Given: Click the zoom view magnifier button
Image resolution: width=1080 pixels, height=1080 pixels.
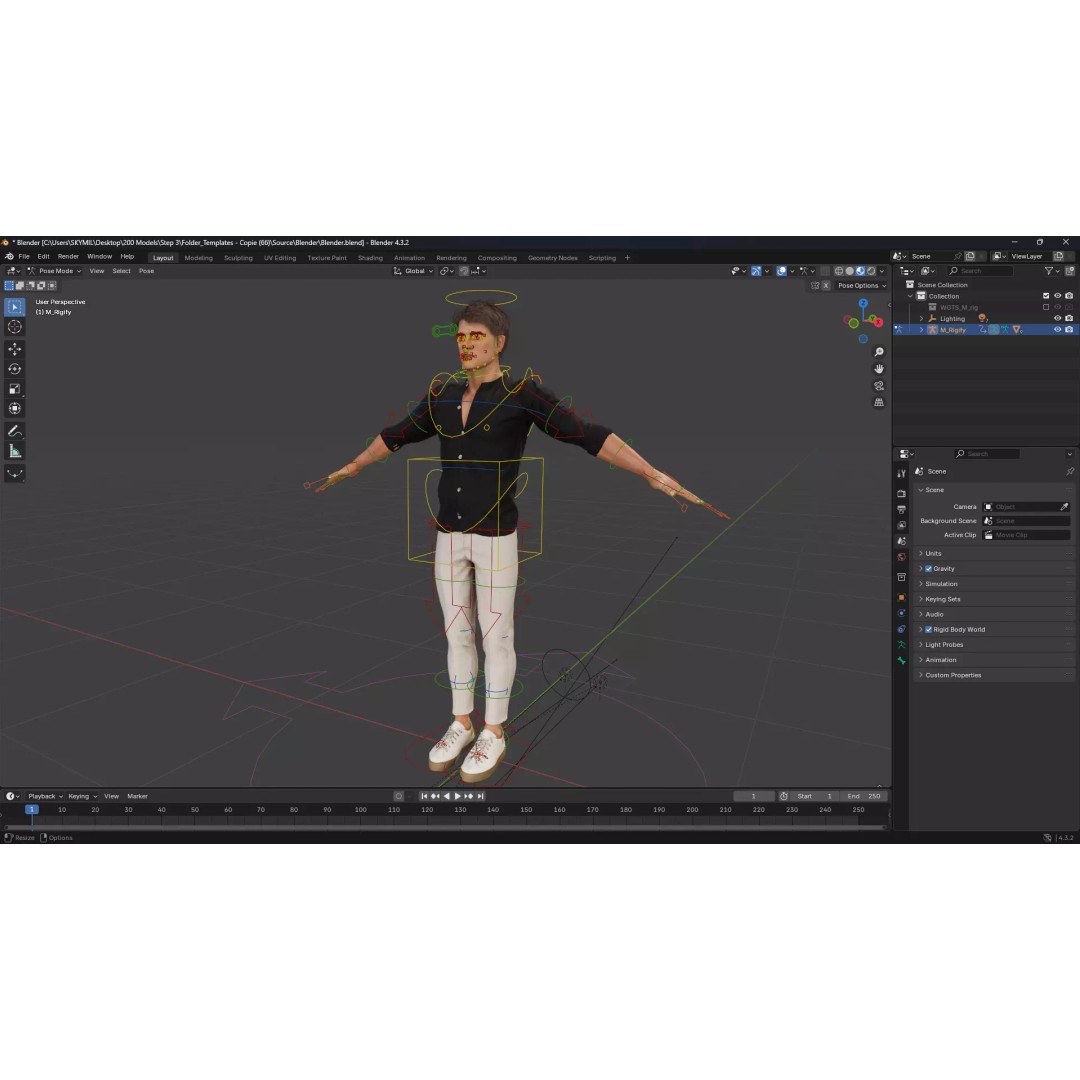Looking at the screenshot, I should [879, 352].
